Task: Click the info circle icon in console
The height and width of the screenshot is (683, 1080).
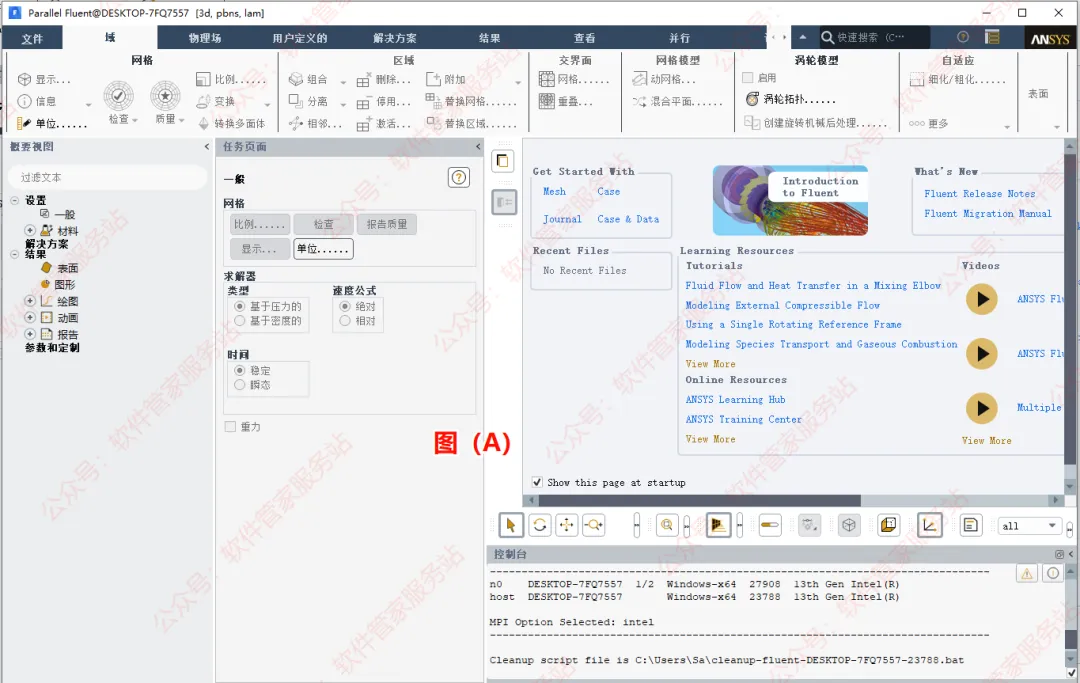Action: [x=1053, y=574]
